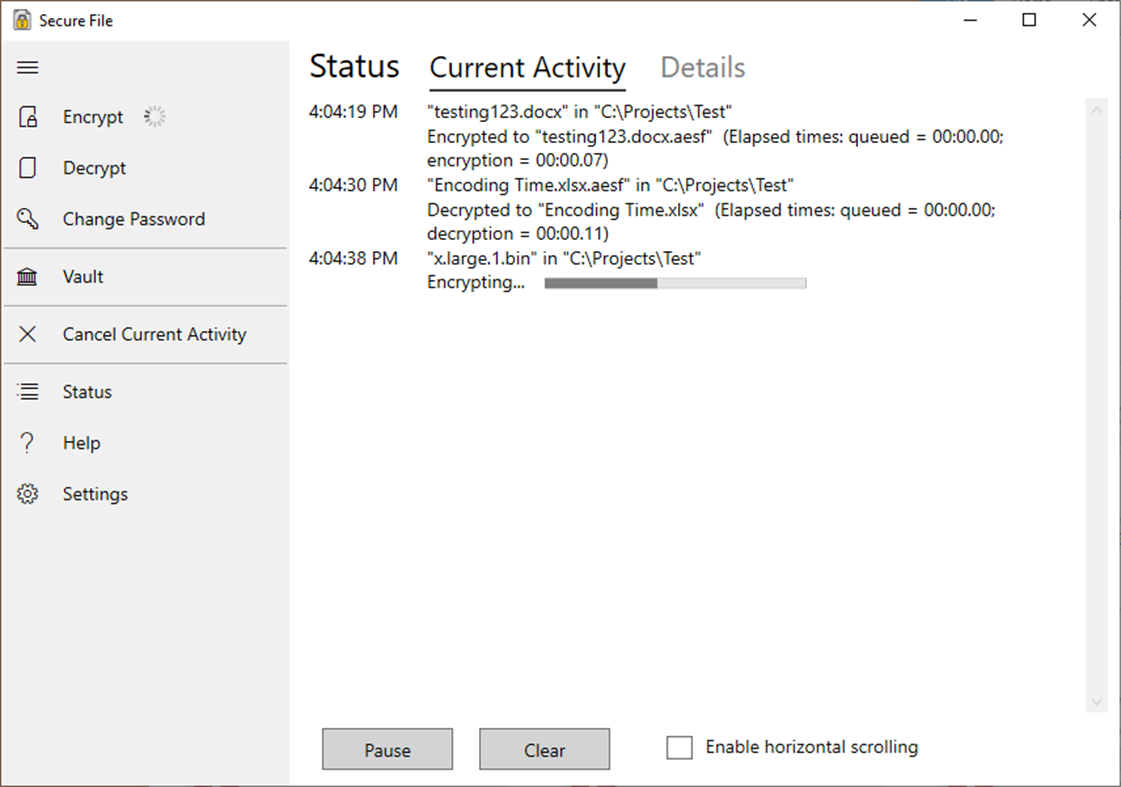Collapse the navigation sidebar menu
The height and width of the screenshot is (787, 1121).
(27, 67)
